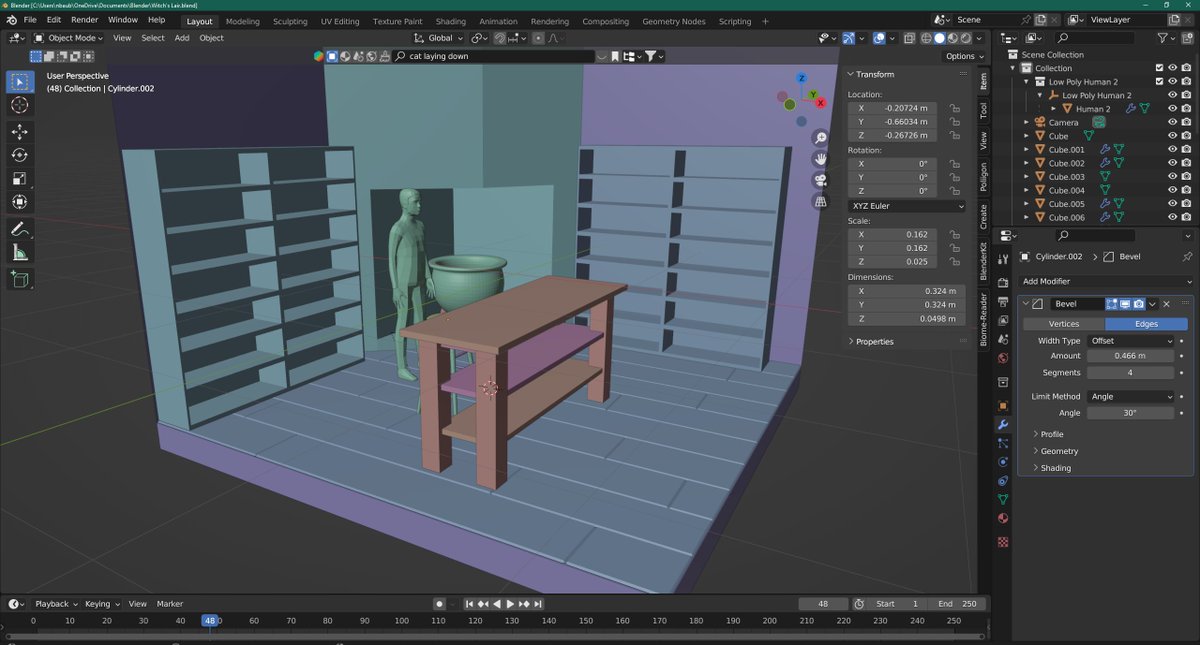Select the Measure tool

(20, 253)
